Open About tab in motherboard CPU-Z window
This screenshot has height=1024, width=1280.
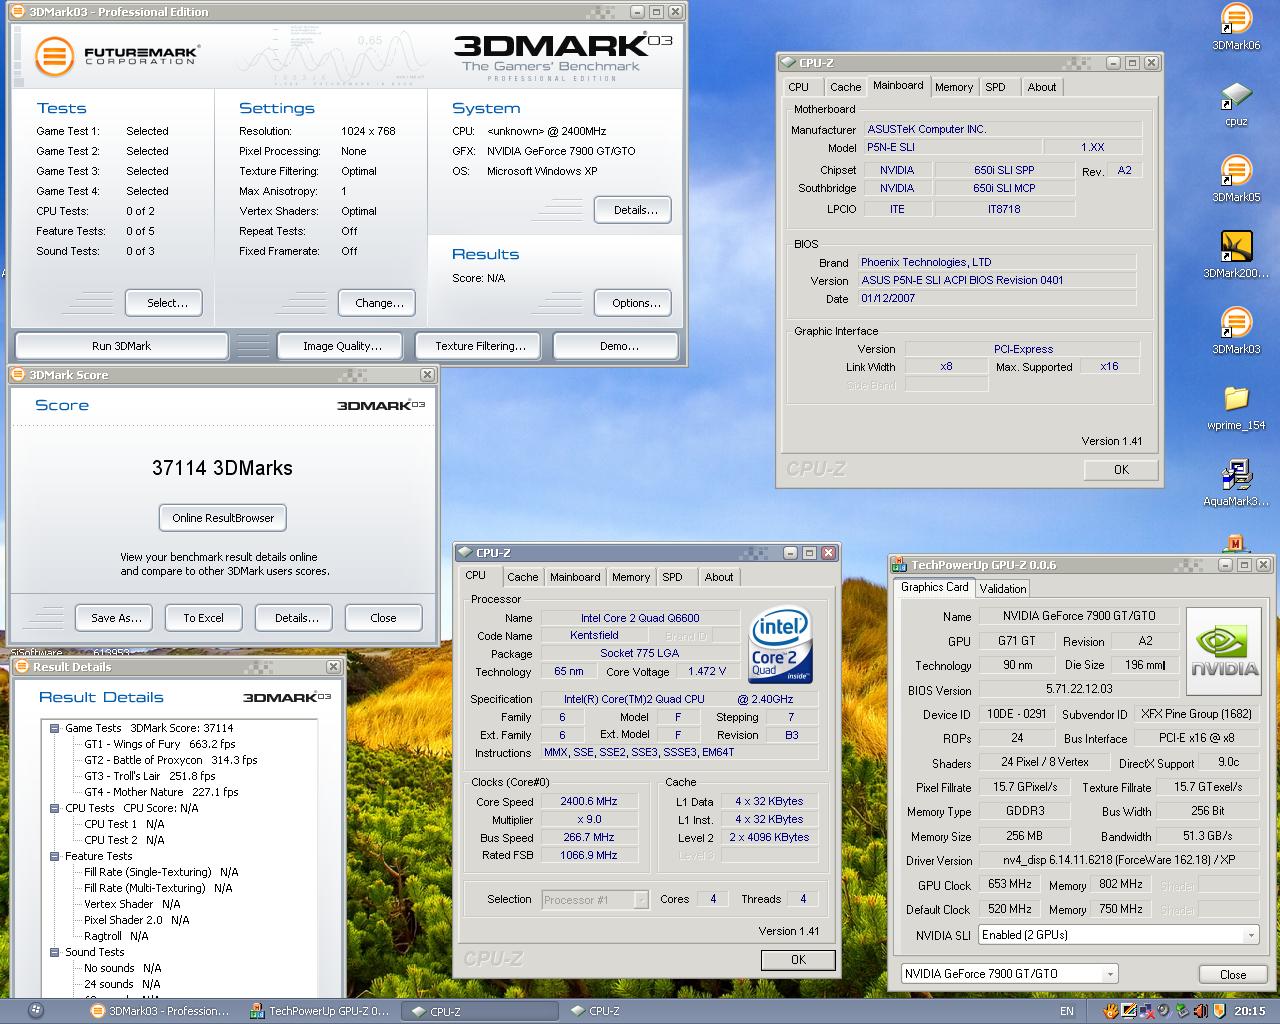(x=1041, y=87)
